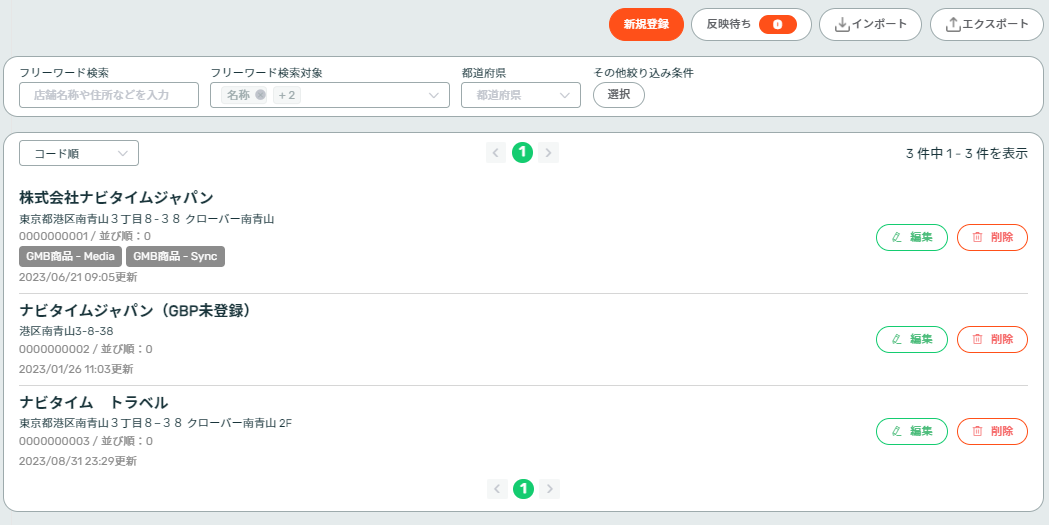Image resolution: width=1049 pixels, height=525 pixels.
Task: Click the ナビタイム トラベル store title
Action: pos(94,402)
